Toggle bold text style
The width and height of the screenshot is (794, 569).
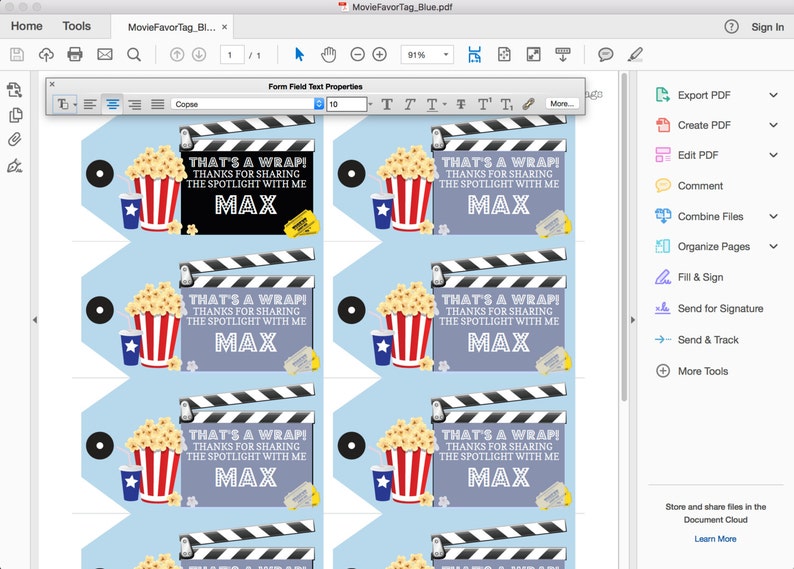(x=387, y=104)
